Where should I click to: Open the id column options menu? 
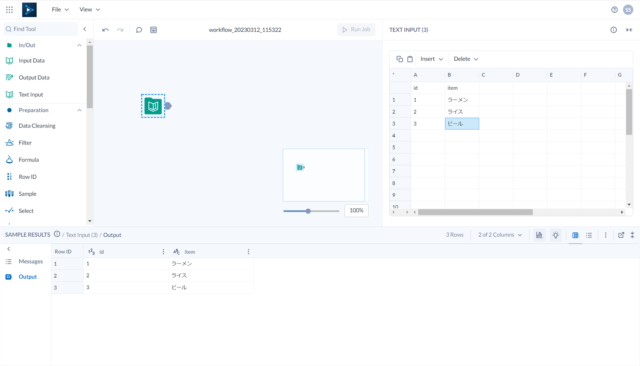pos(164,252)
